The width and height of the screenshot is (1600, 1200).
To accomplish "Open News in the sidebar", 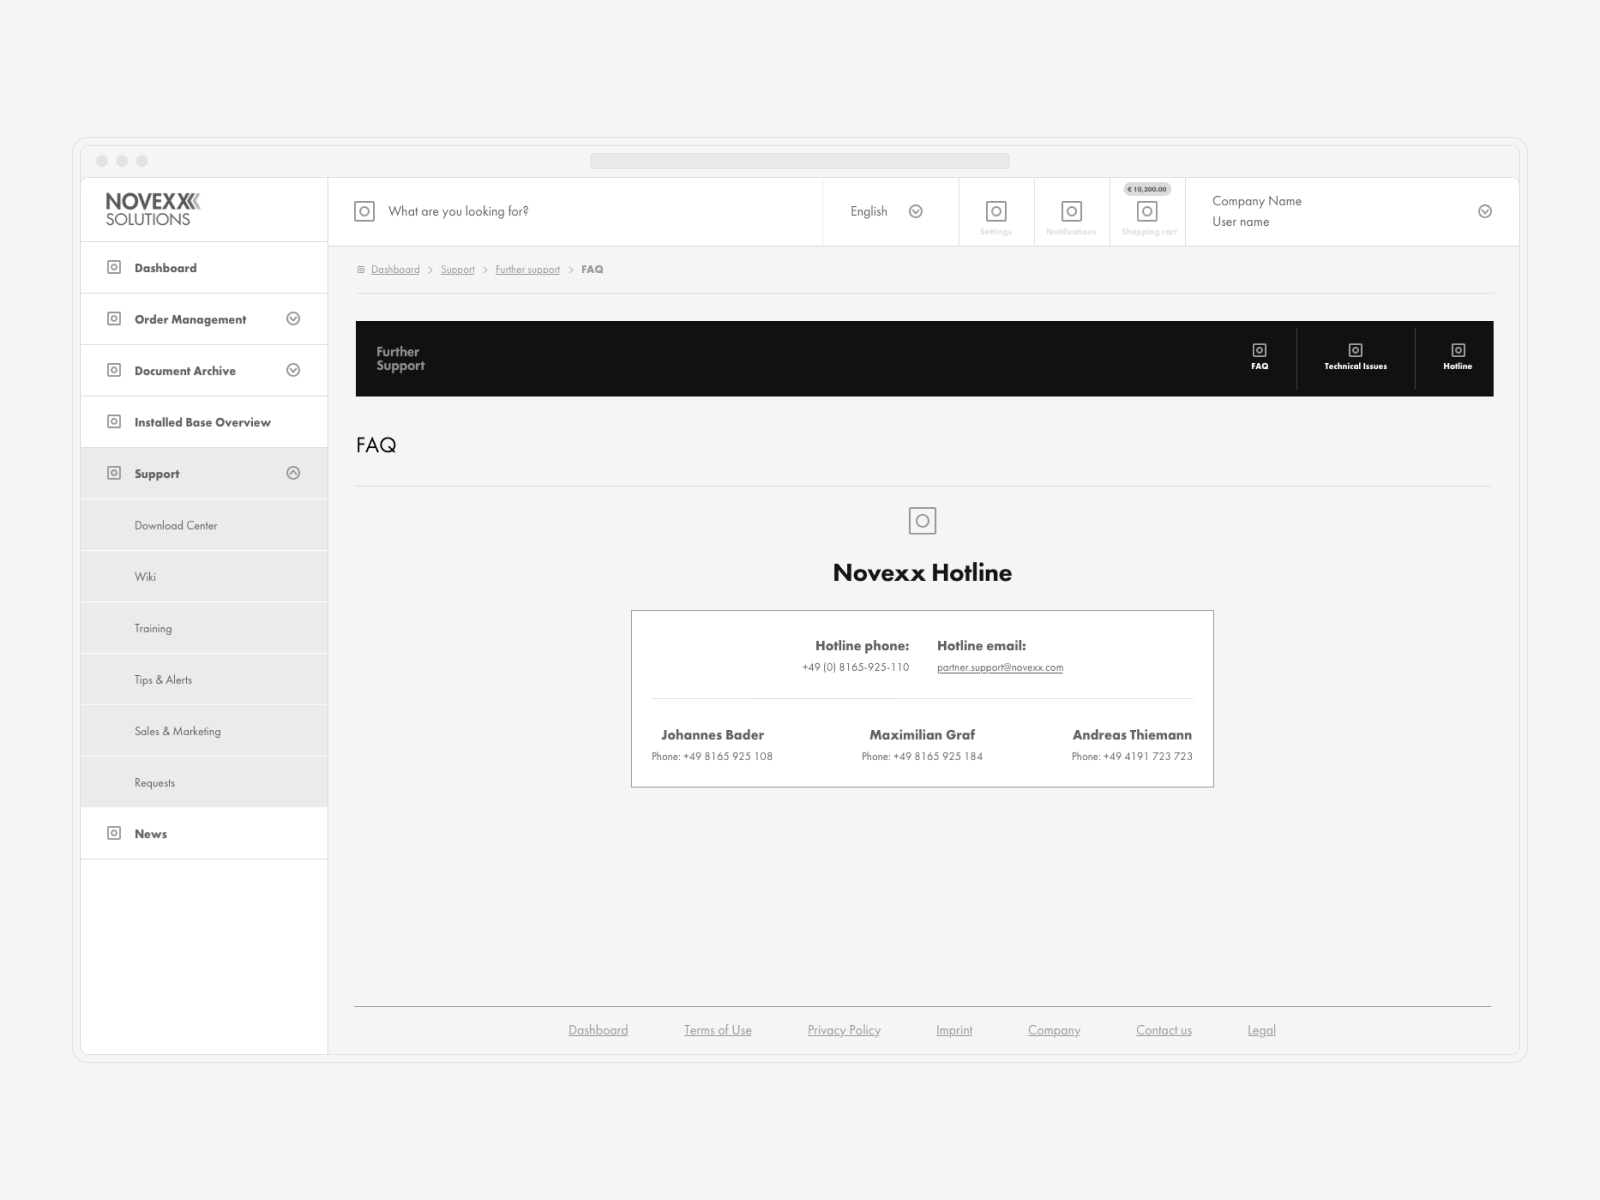I will (x=204, y=833).
